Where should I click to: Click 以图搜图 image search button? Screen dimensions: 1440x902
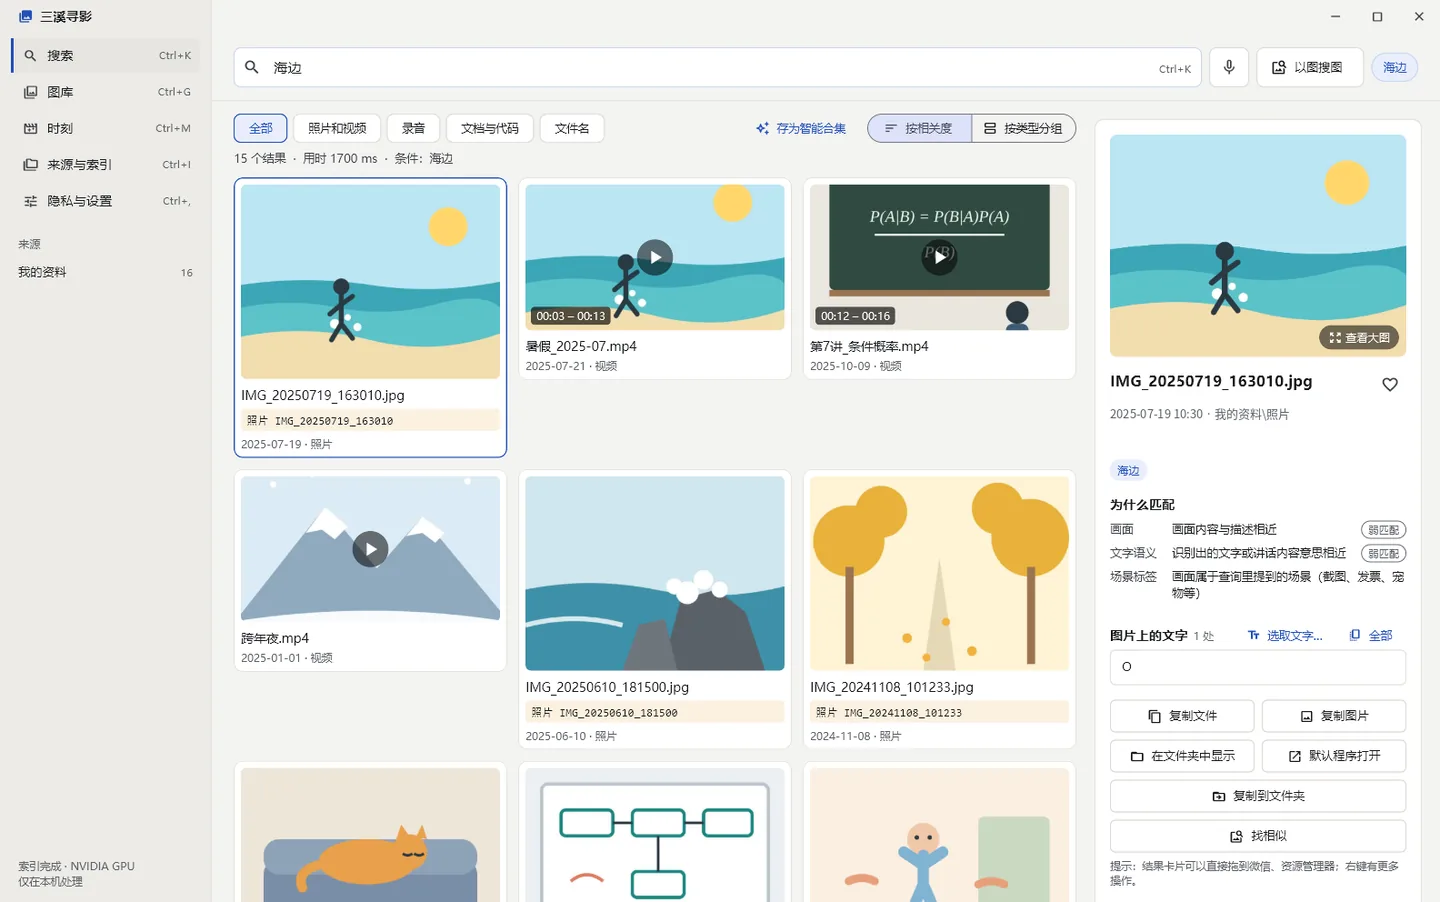pos(1310,67)
